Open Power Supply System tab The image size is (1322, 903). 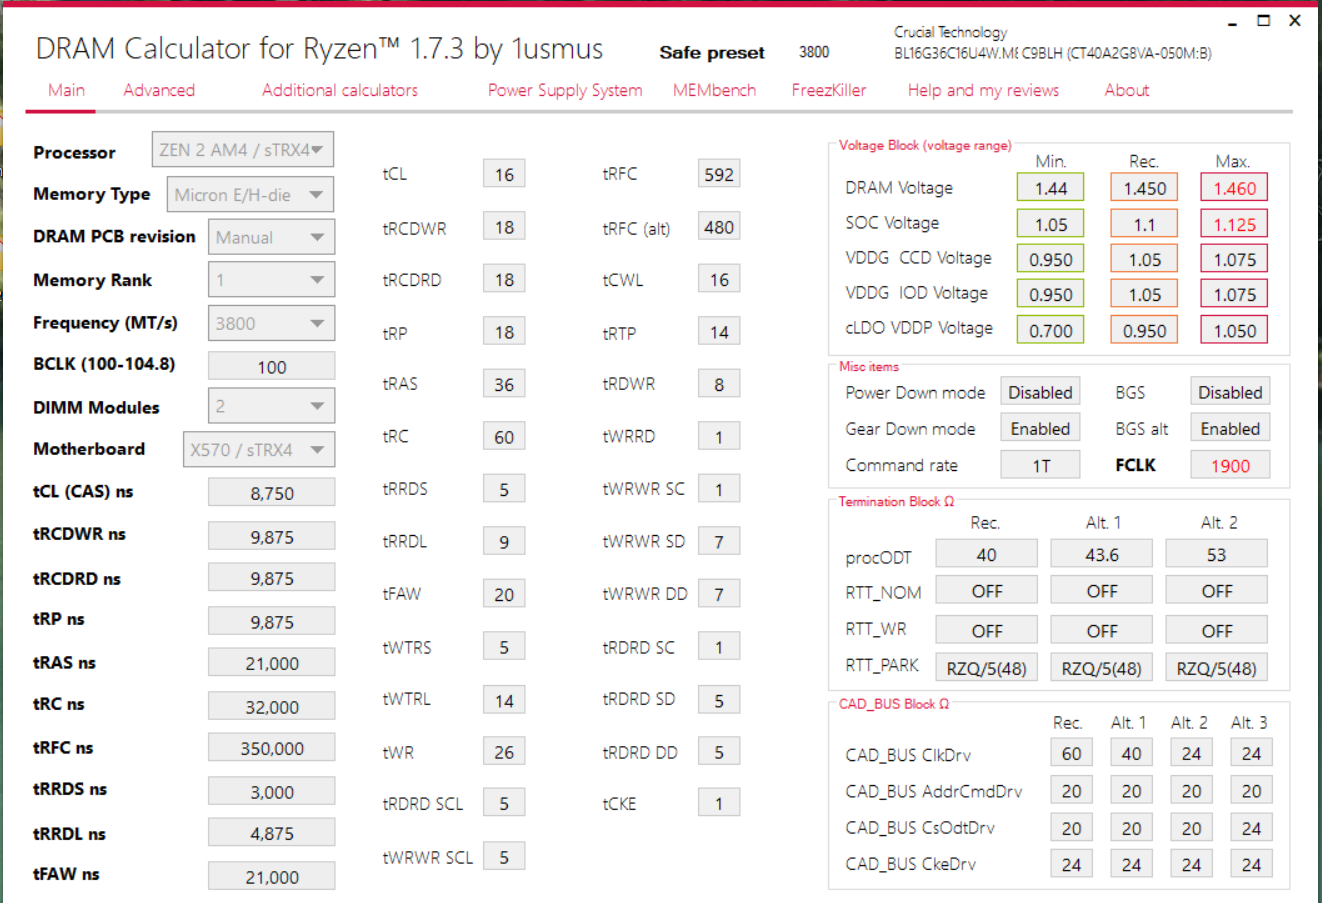[x=565, y=90]
